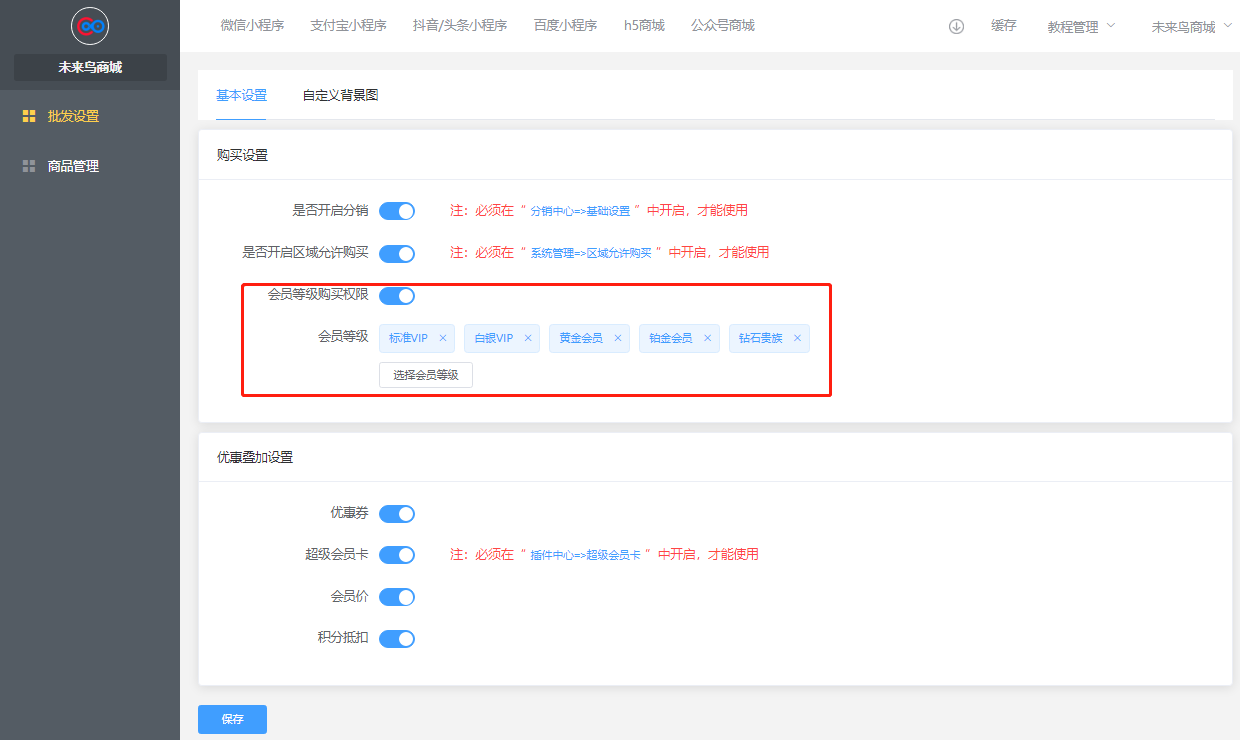Image resolution: width=1240 pixels, height=740 pixels.
Task: Turn off 会员等级购买权限 switch
Action: coord(397,295)
